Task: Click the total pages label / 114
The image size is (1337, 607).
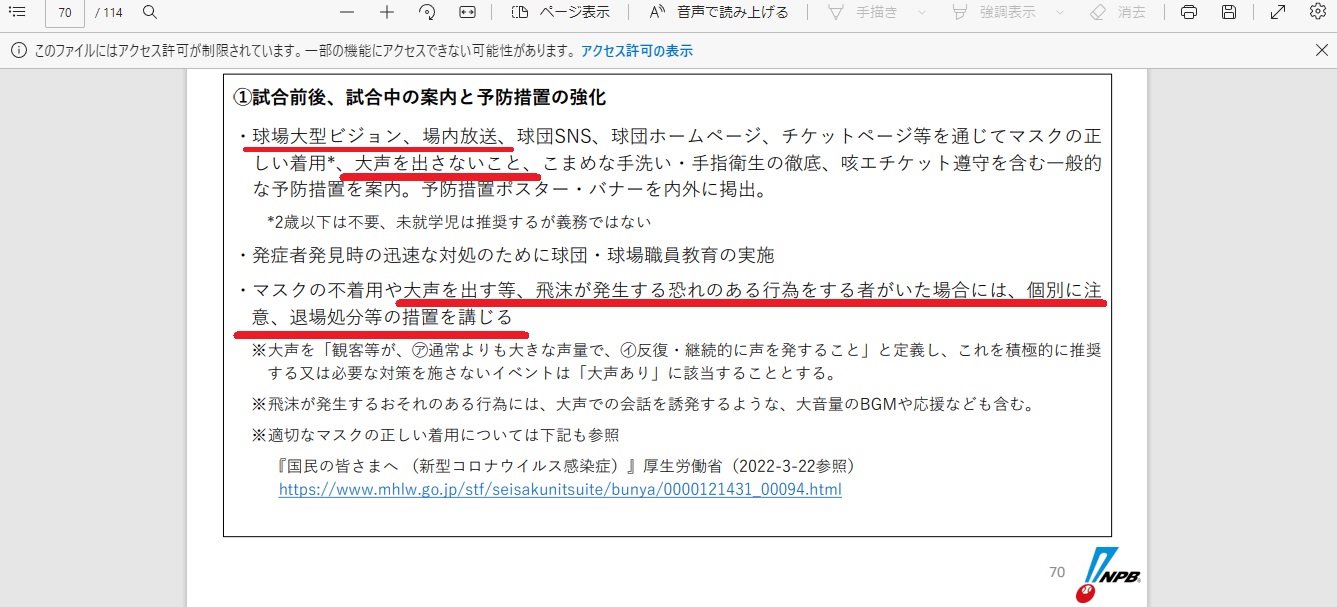Action: 108,13
